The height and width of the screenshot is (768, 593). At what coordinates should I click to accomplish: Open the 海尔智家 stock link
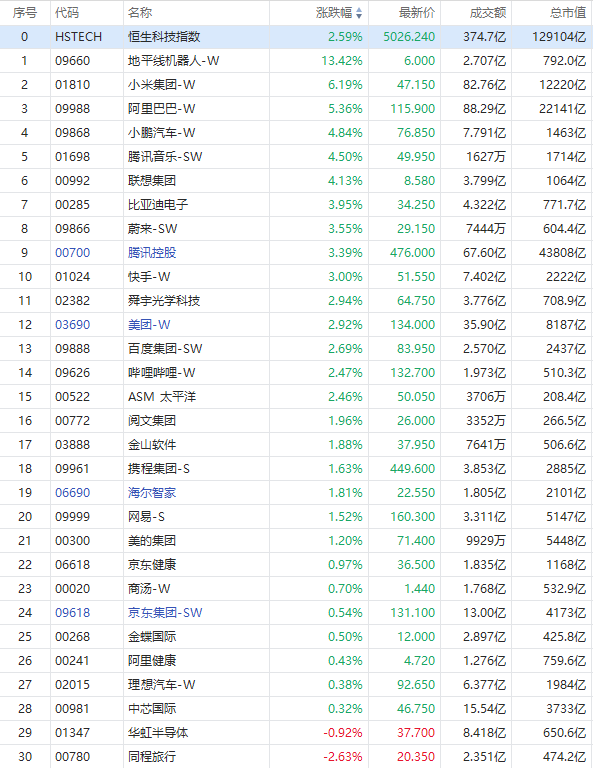152,493
